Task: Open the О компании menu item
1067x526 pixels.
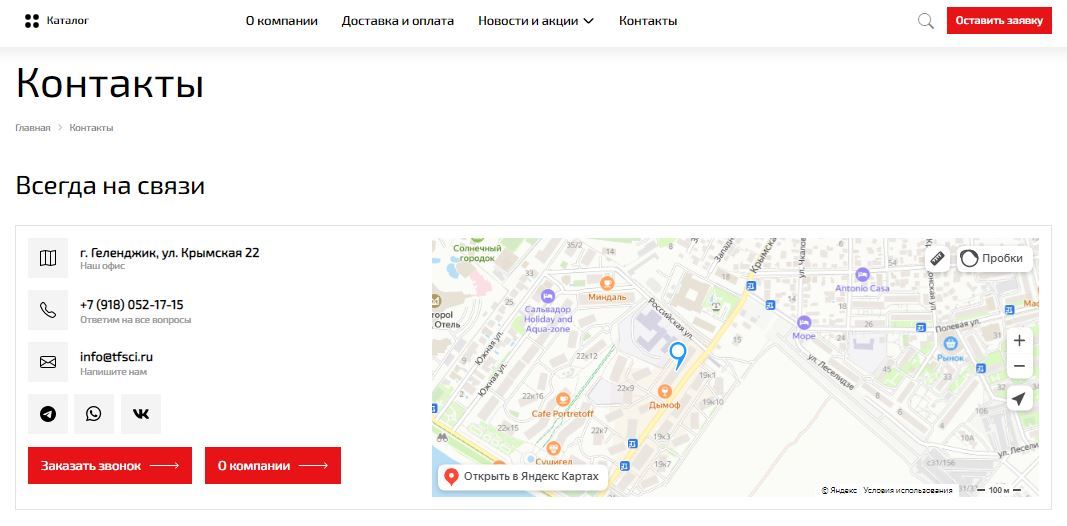Action: (x=282, y=21)
